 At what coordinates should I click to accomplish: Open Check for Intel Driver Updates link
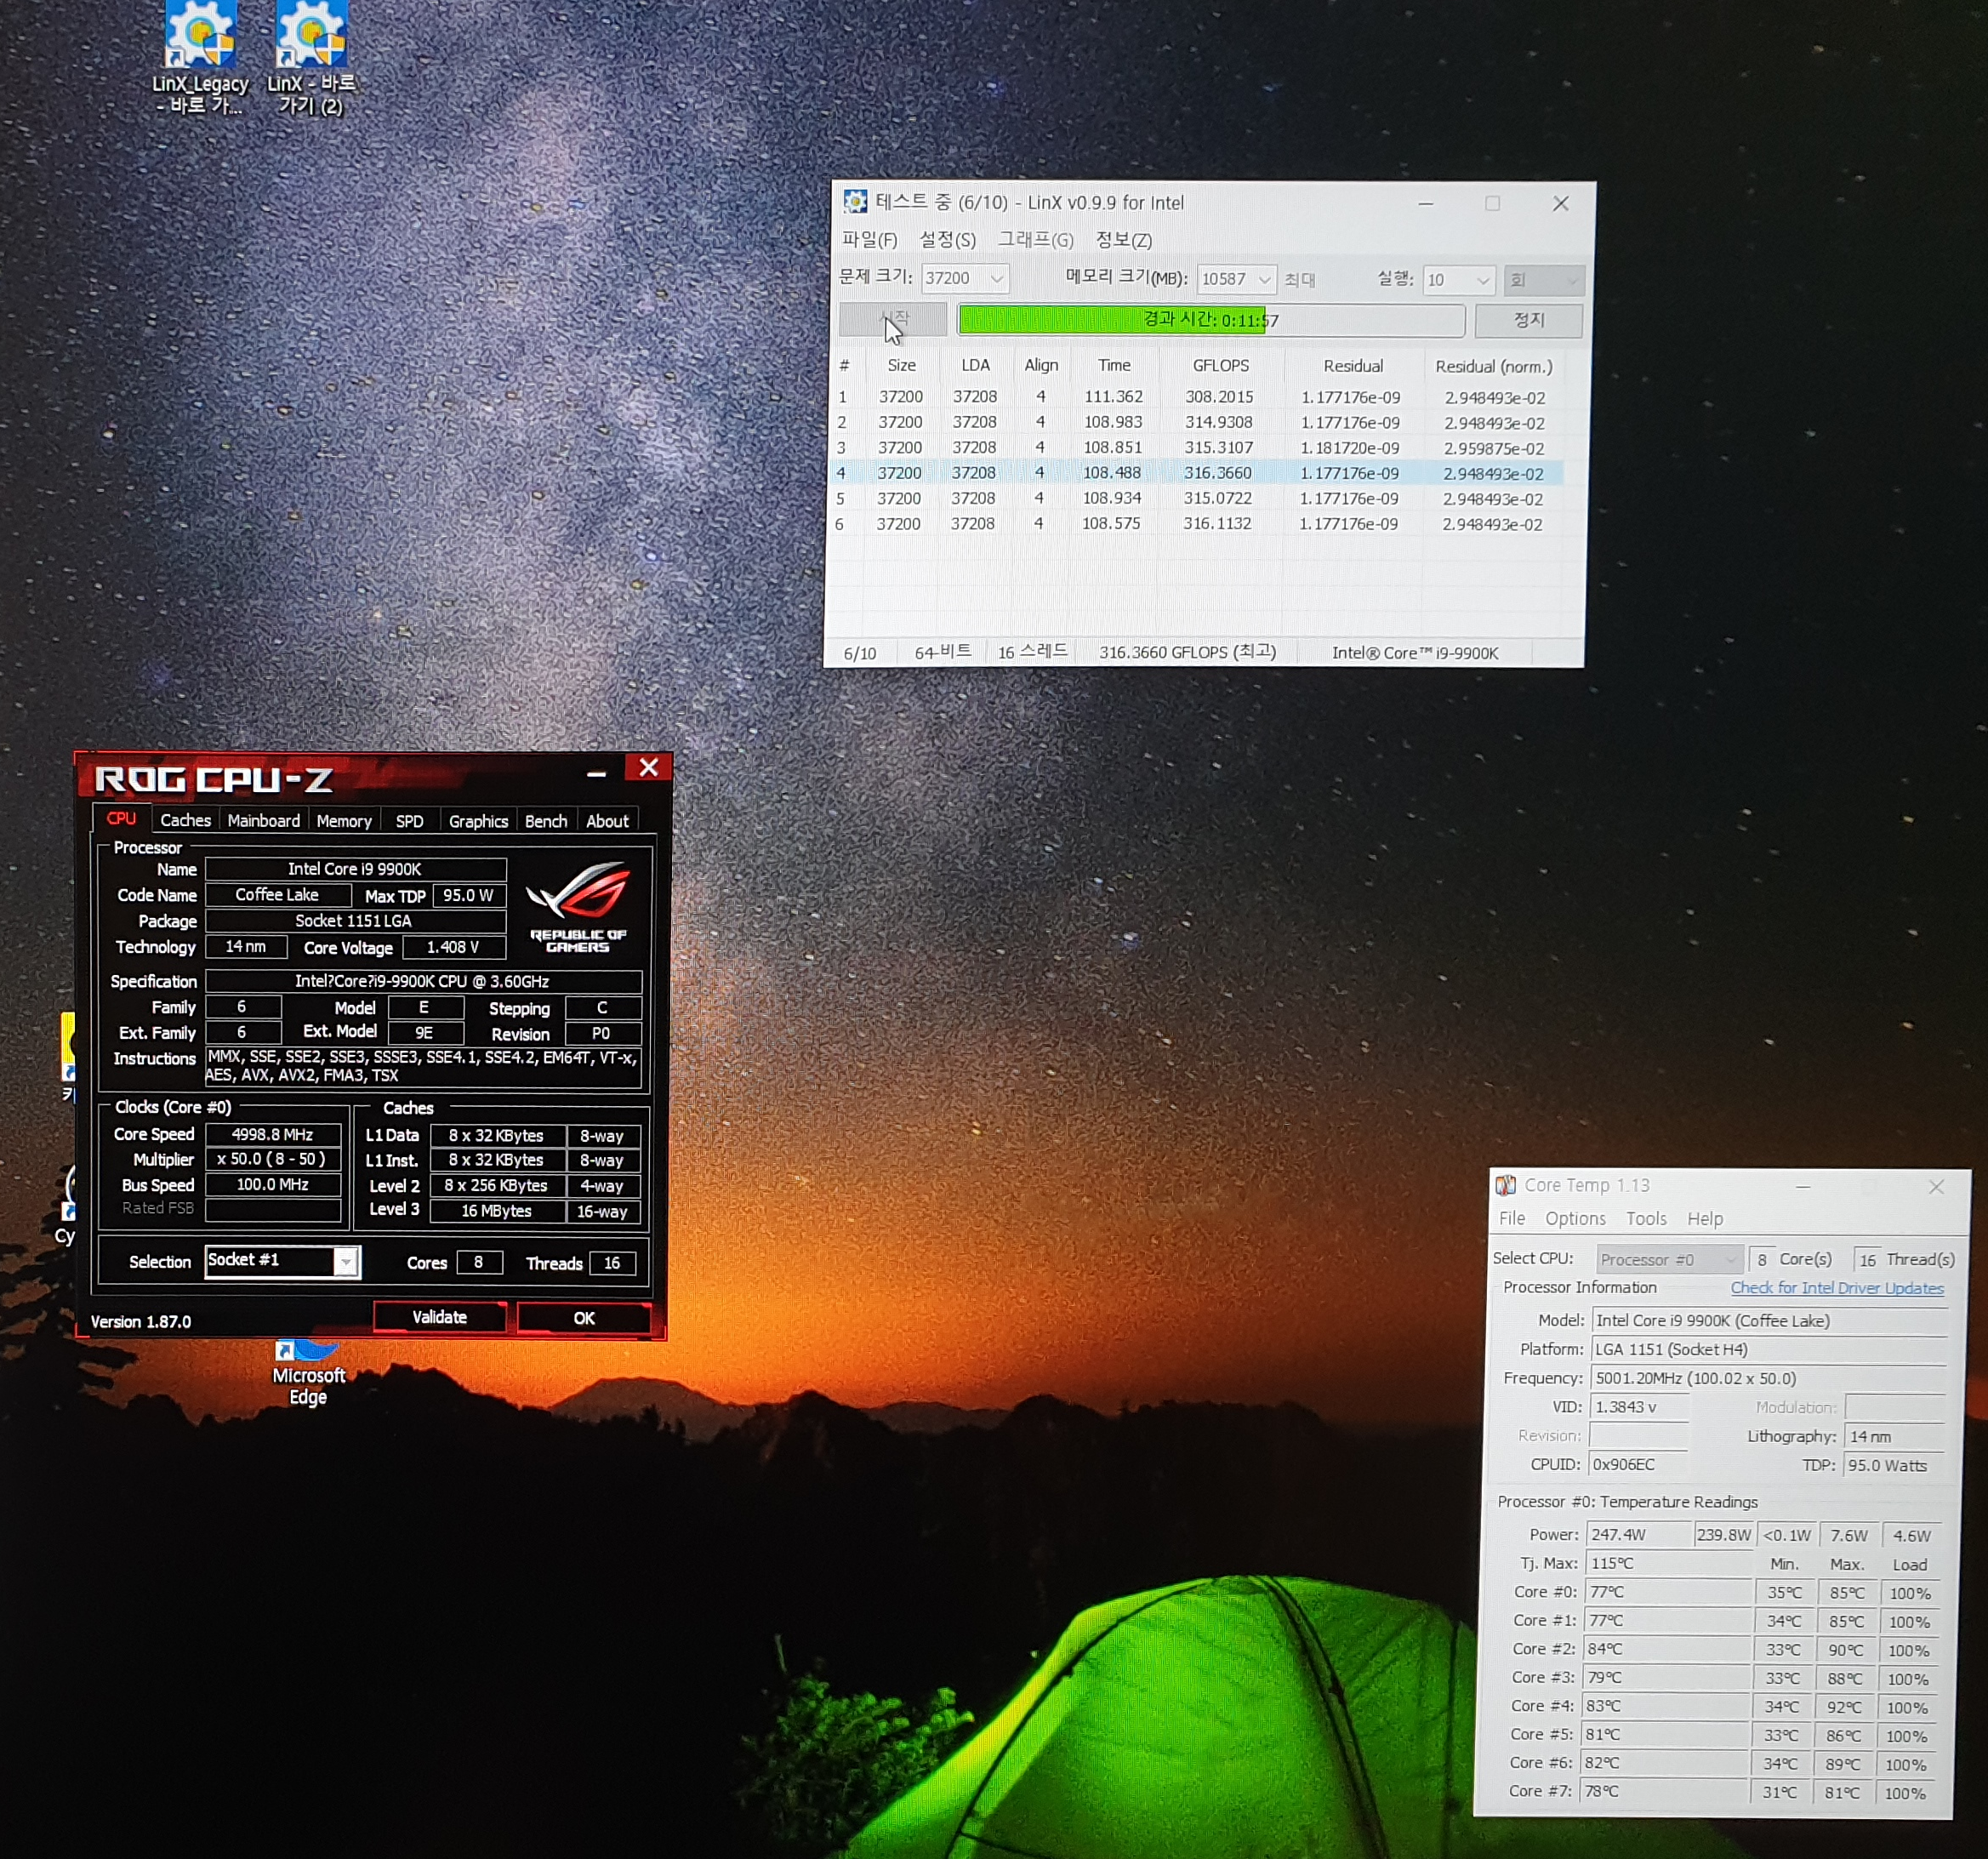click(1837, 1288)
